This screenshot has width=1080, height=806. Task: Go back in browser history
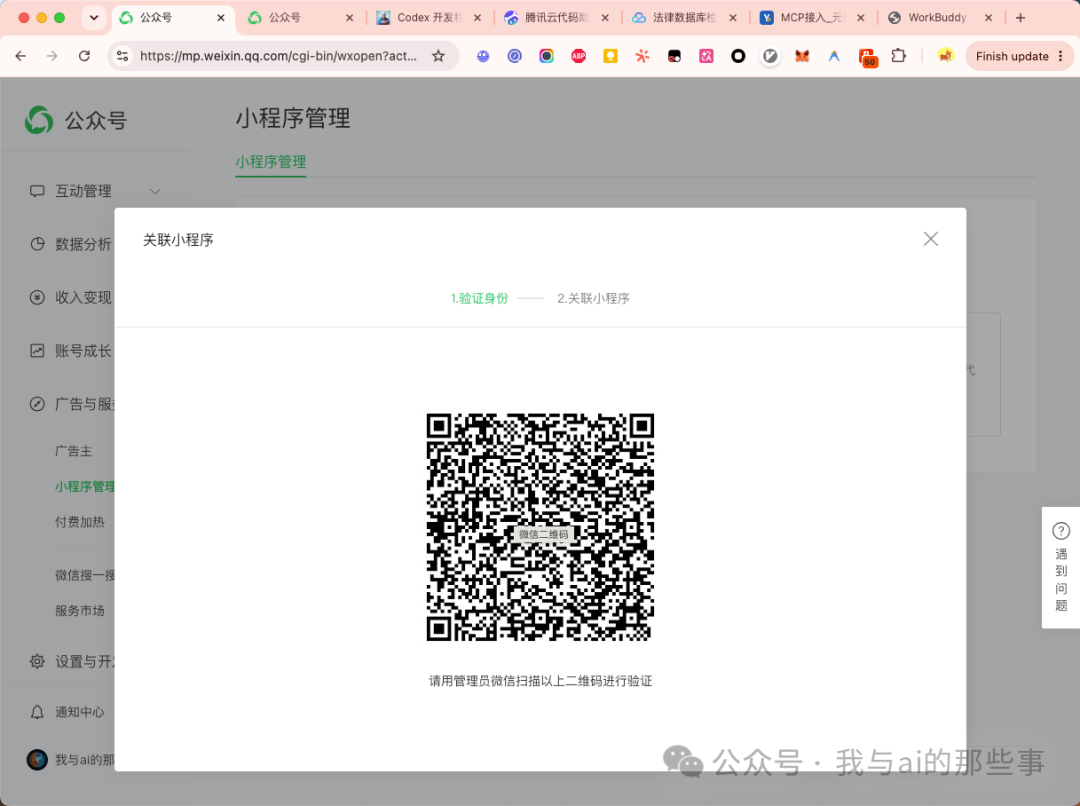click(21, 56)
